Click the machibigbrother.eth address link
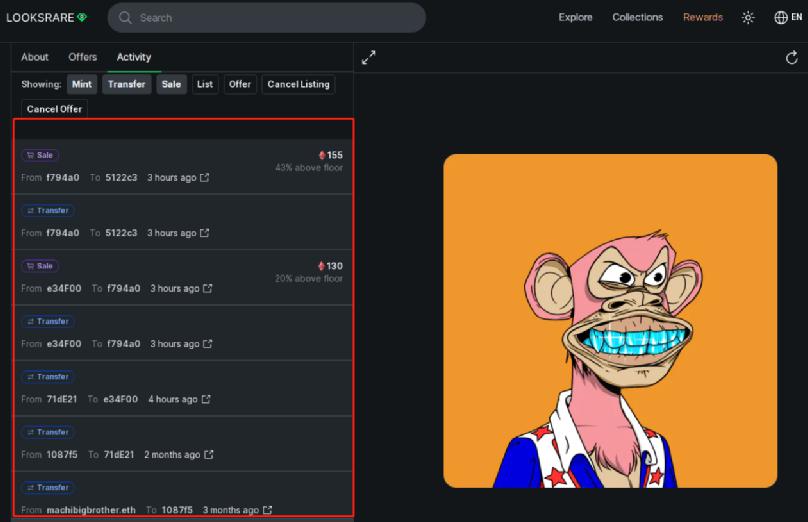This screenshot has width=808, height=522. [x=91, y=510]
